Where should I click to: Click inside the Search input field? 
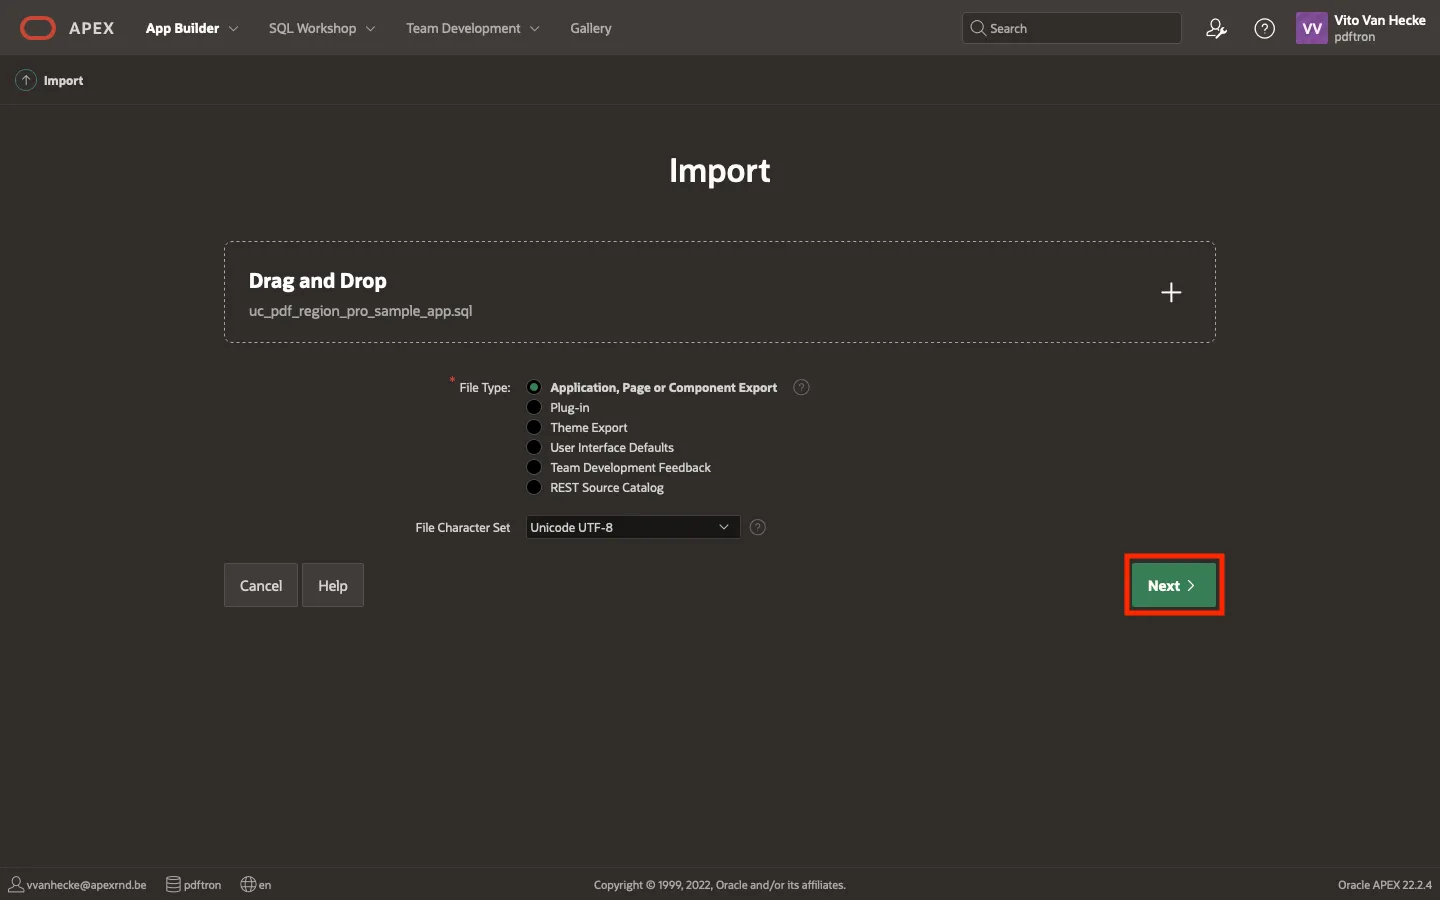(1080, 28)
